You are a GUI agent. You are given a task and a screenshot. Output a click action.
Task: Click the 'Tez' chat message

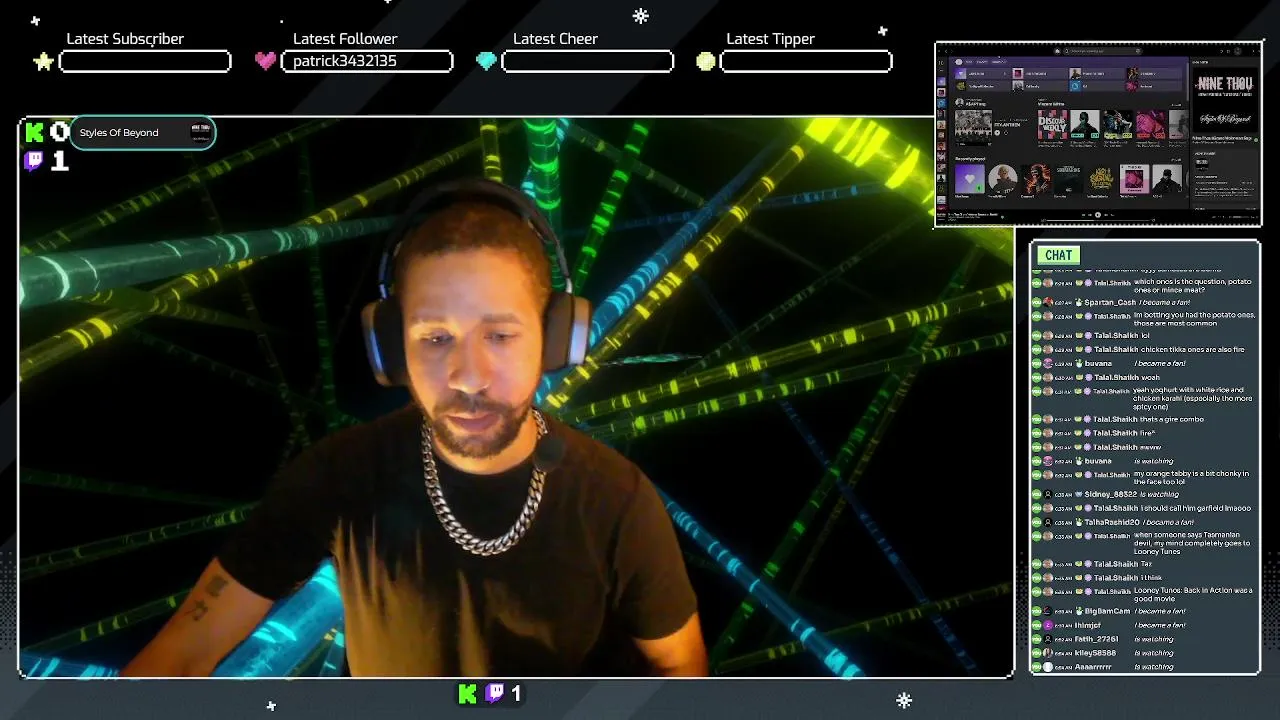1143,564
